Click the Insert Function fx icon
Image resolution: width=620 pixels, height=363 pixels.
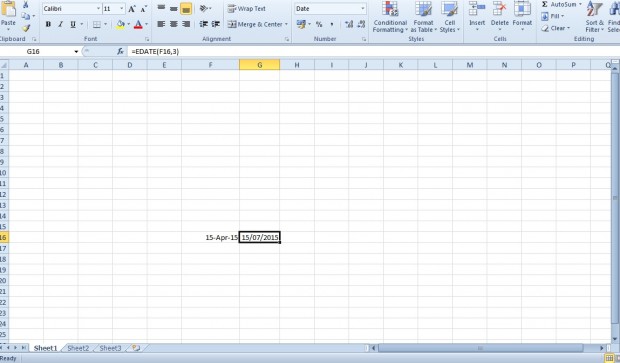(120, 51)
